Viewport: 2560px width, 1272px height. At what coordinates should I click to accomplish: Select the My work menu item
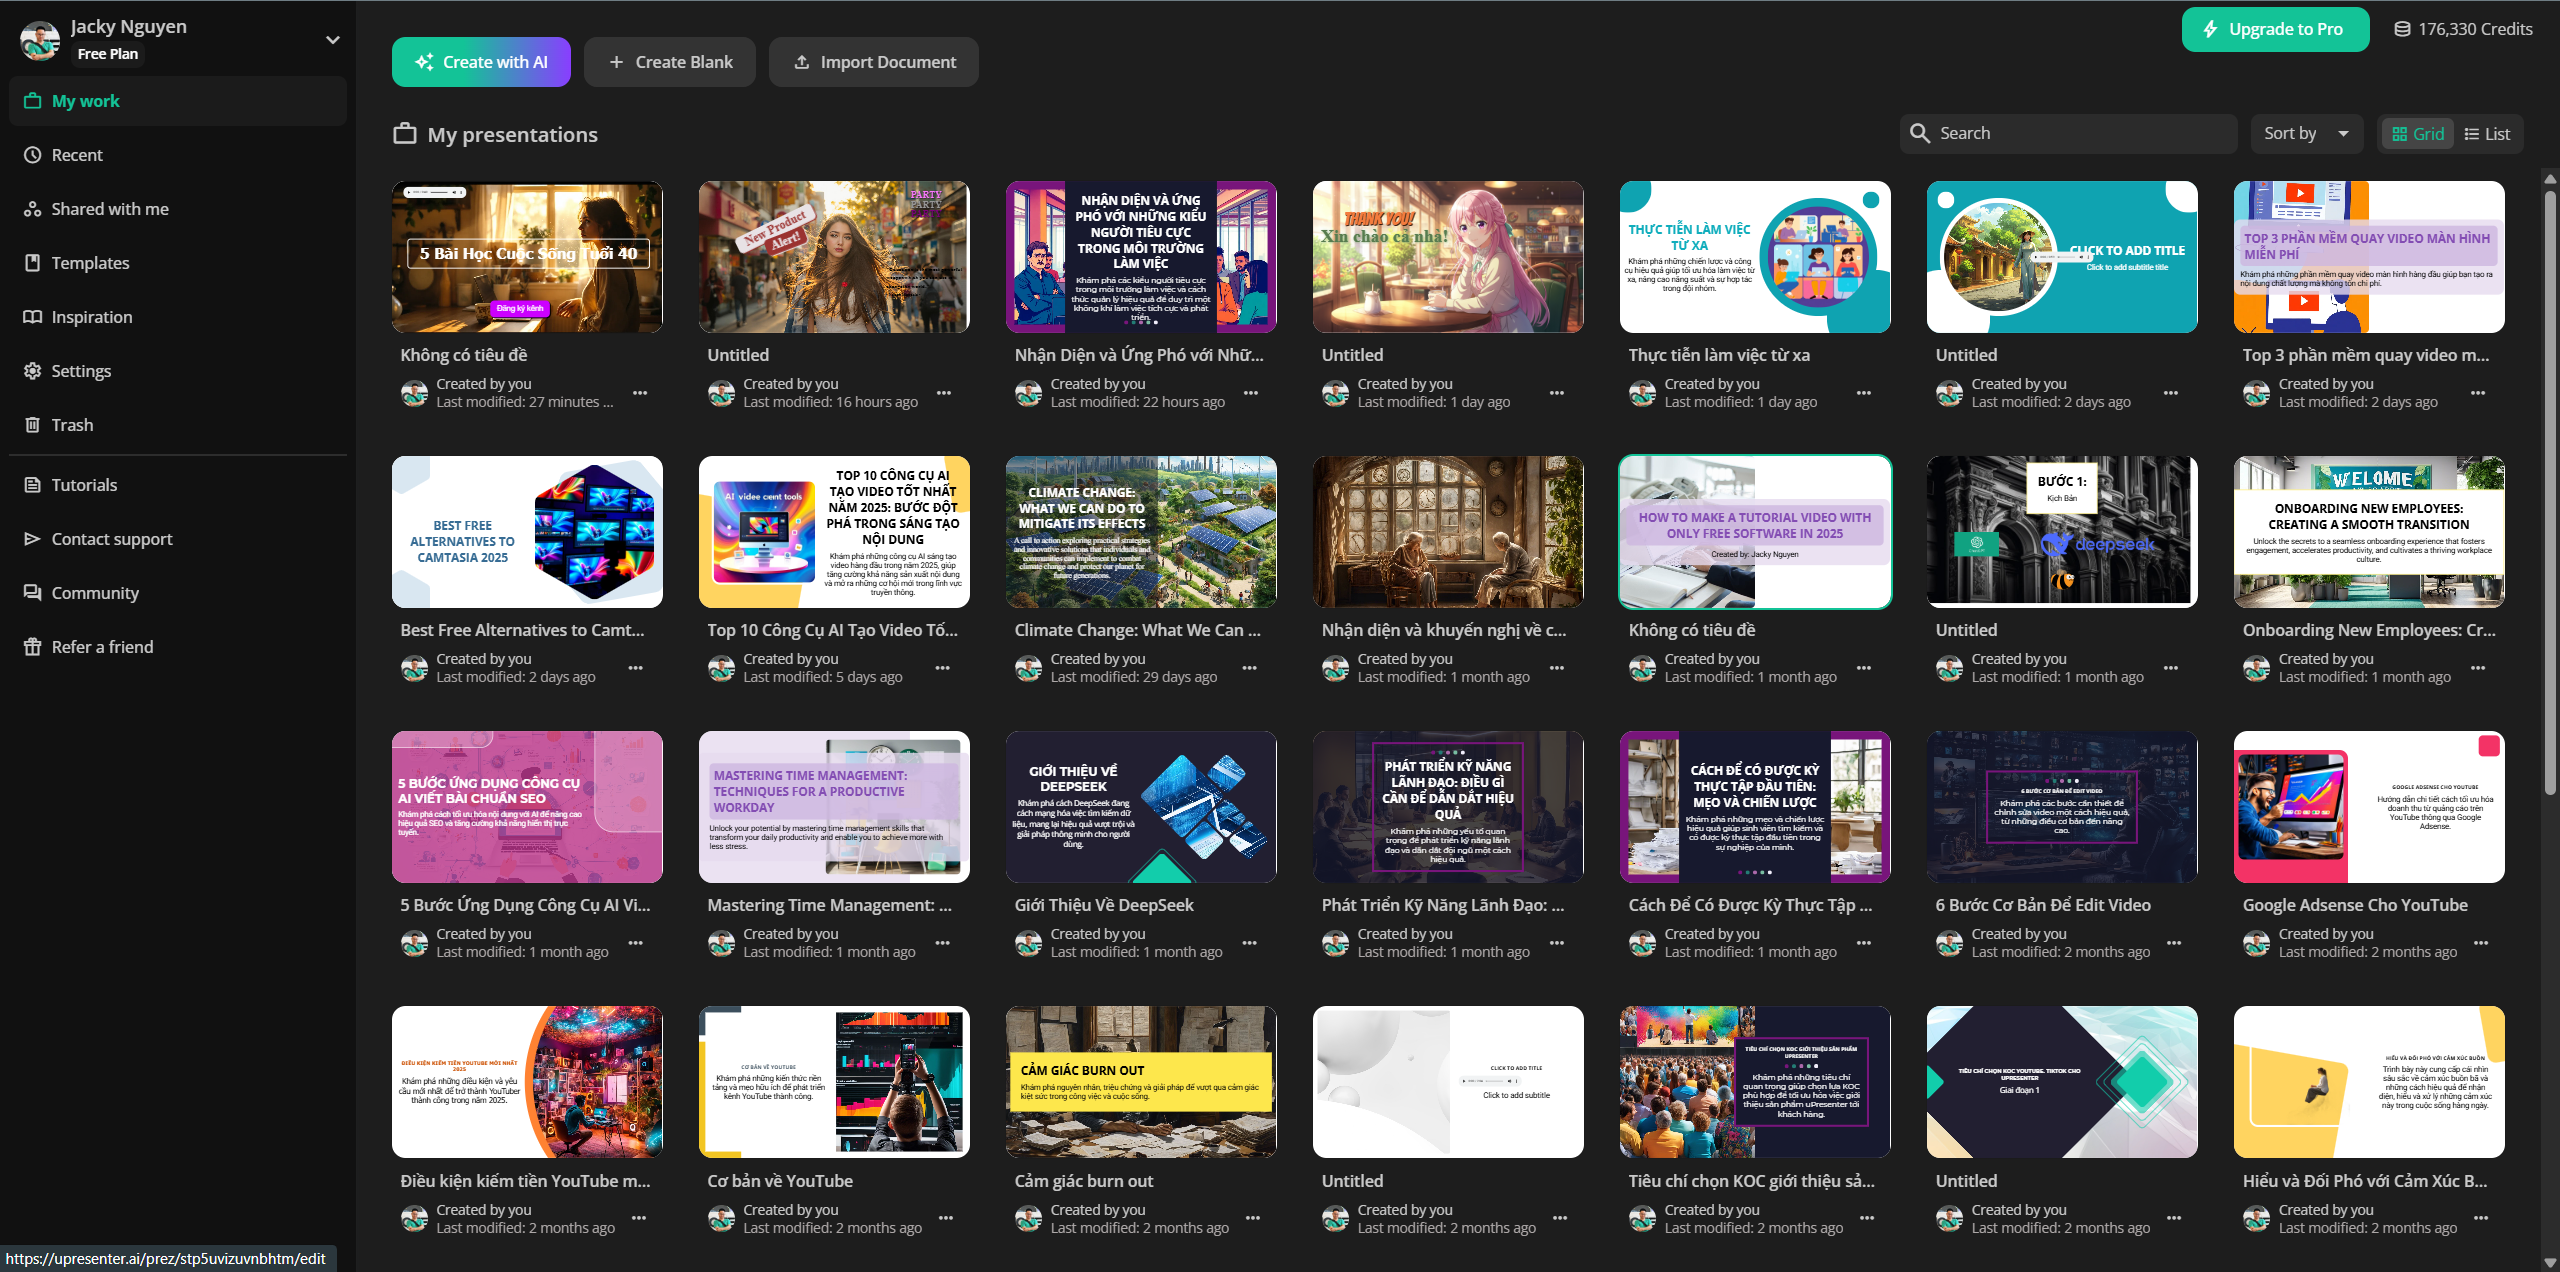(x=86, y=100)
